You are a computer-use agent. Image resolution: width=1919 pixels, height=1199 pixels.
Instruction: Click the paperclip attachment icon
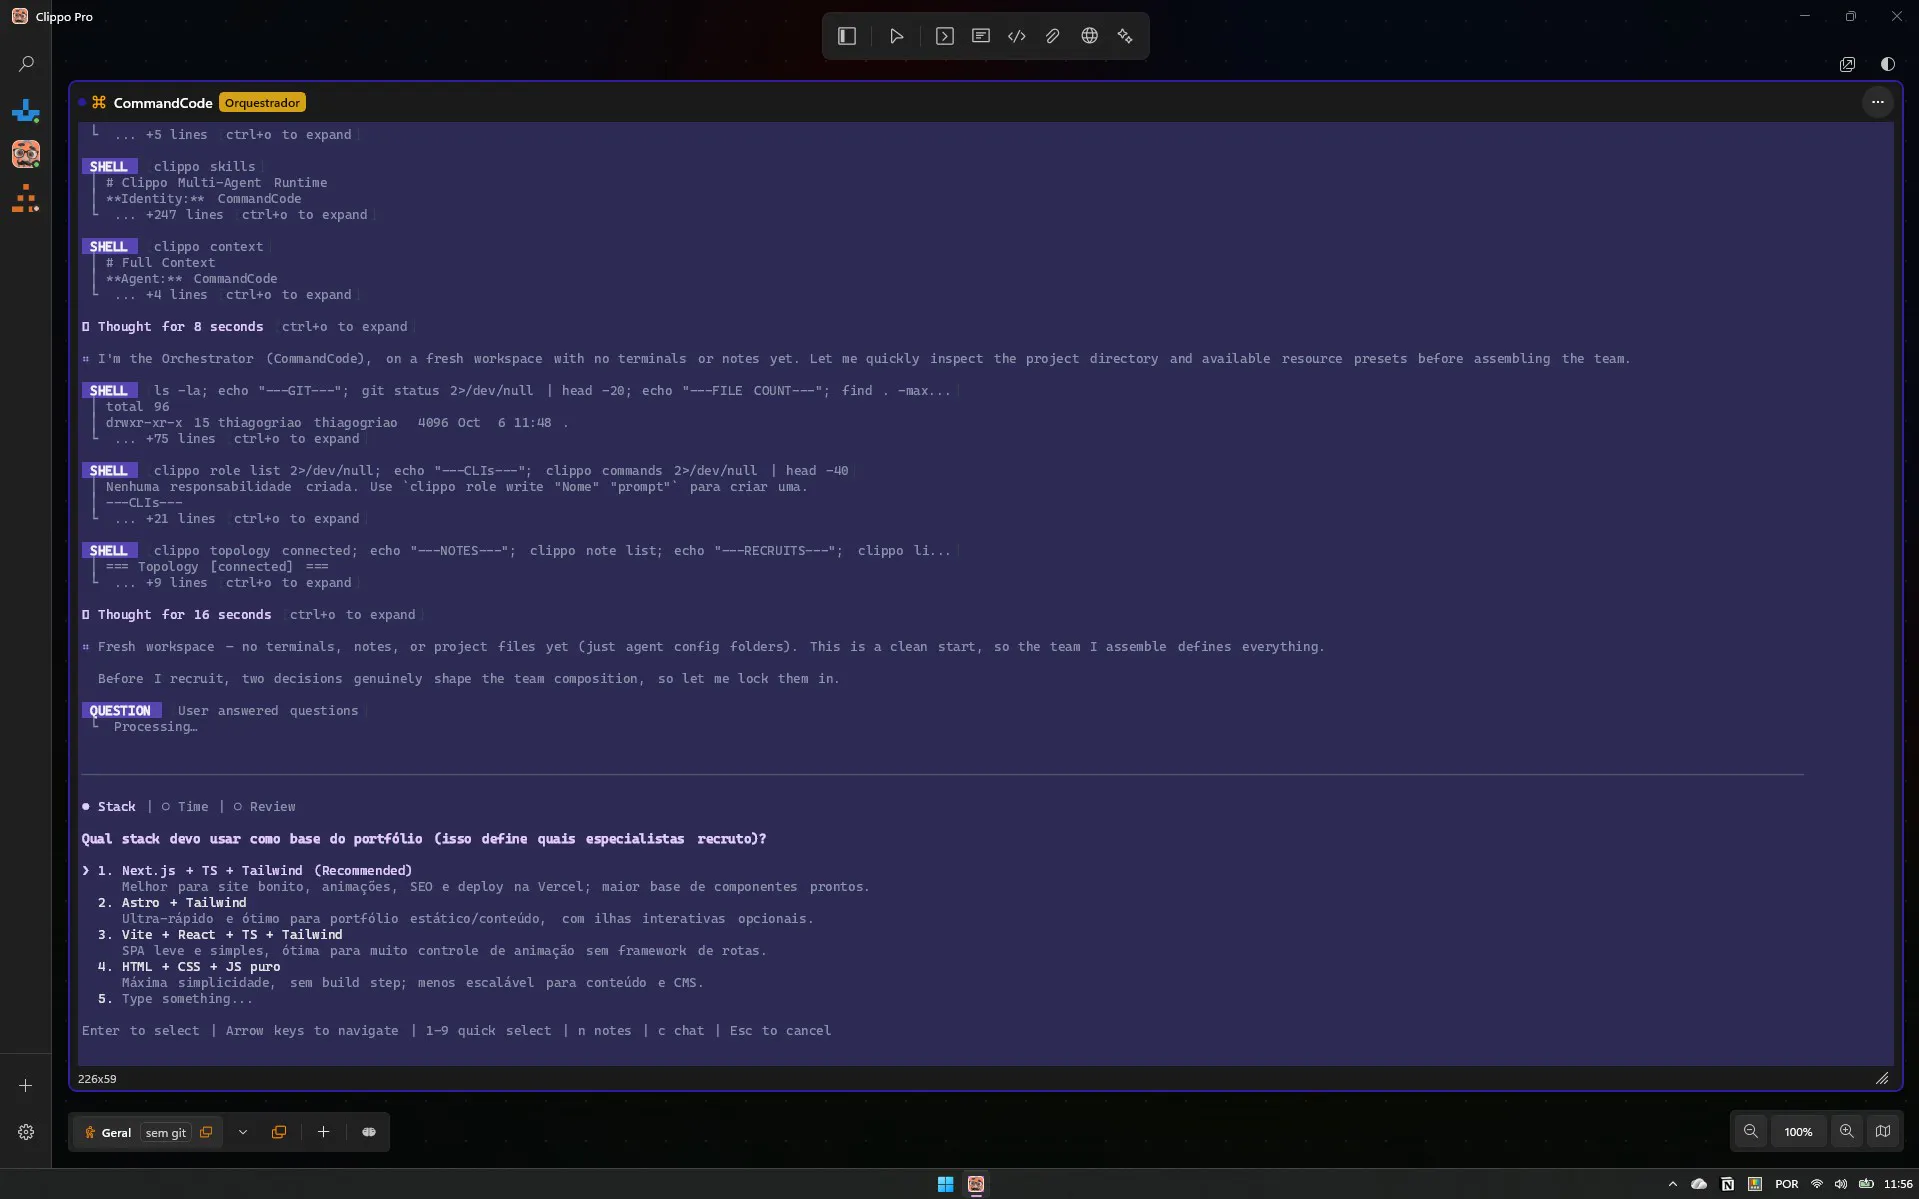[1053, 36]
